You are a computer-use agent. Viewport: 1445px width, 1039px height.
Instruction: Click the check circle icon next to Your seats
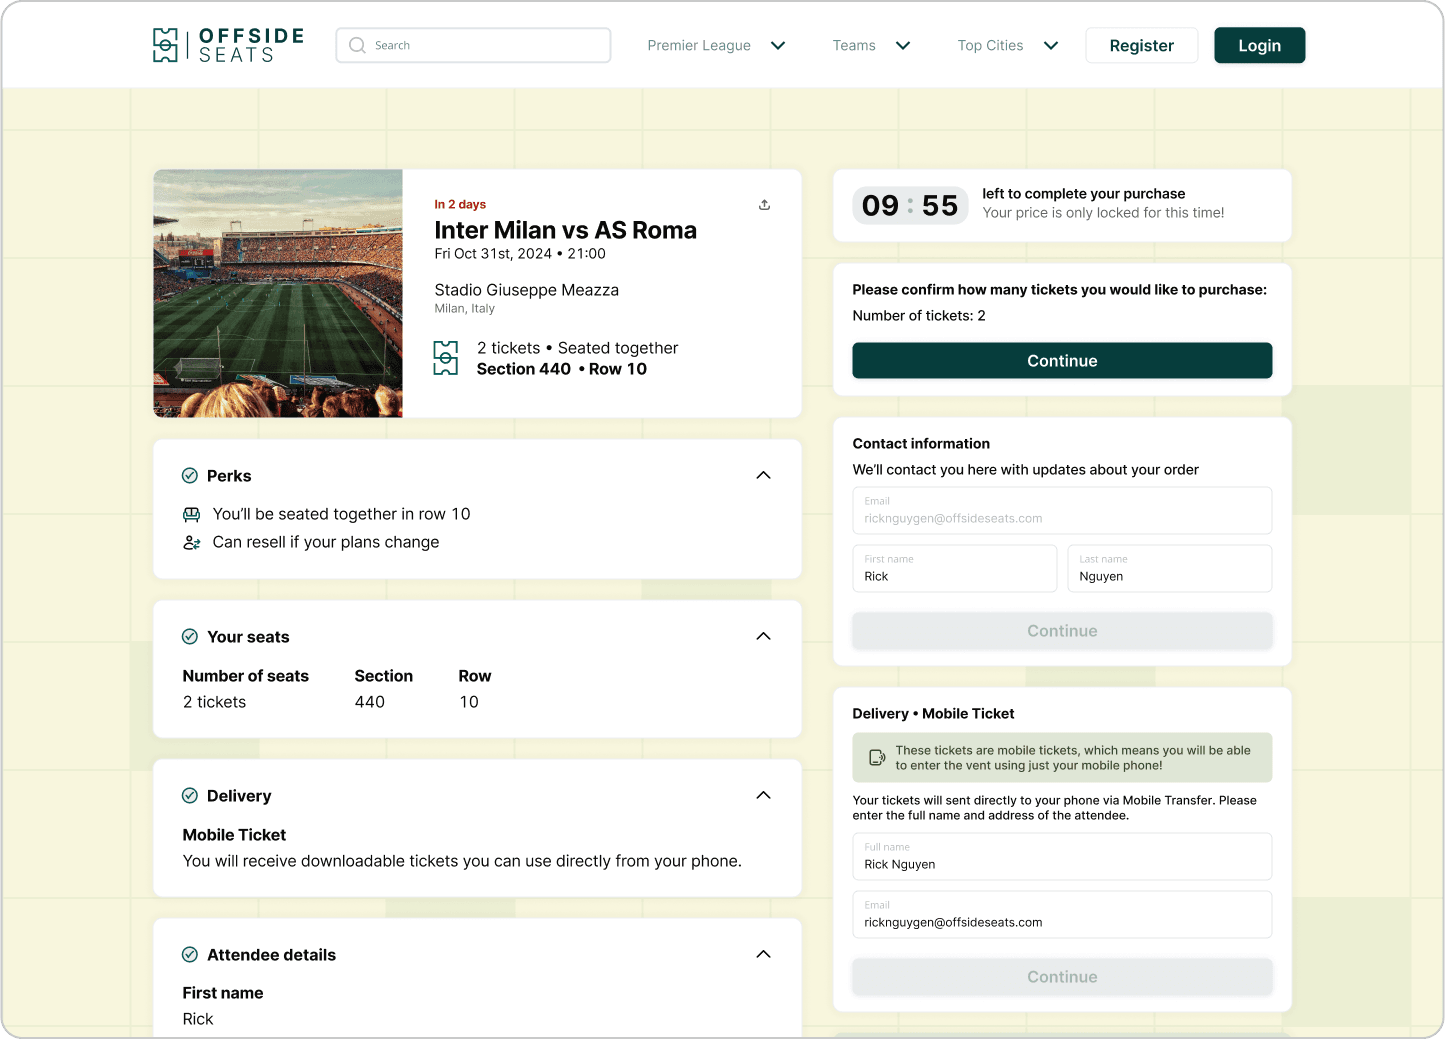click(189, 637)
